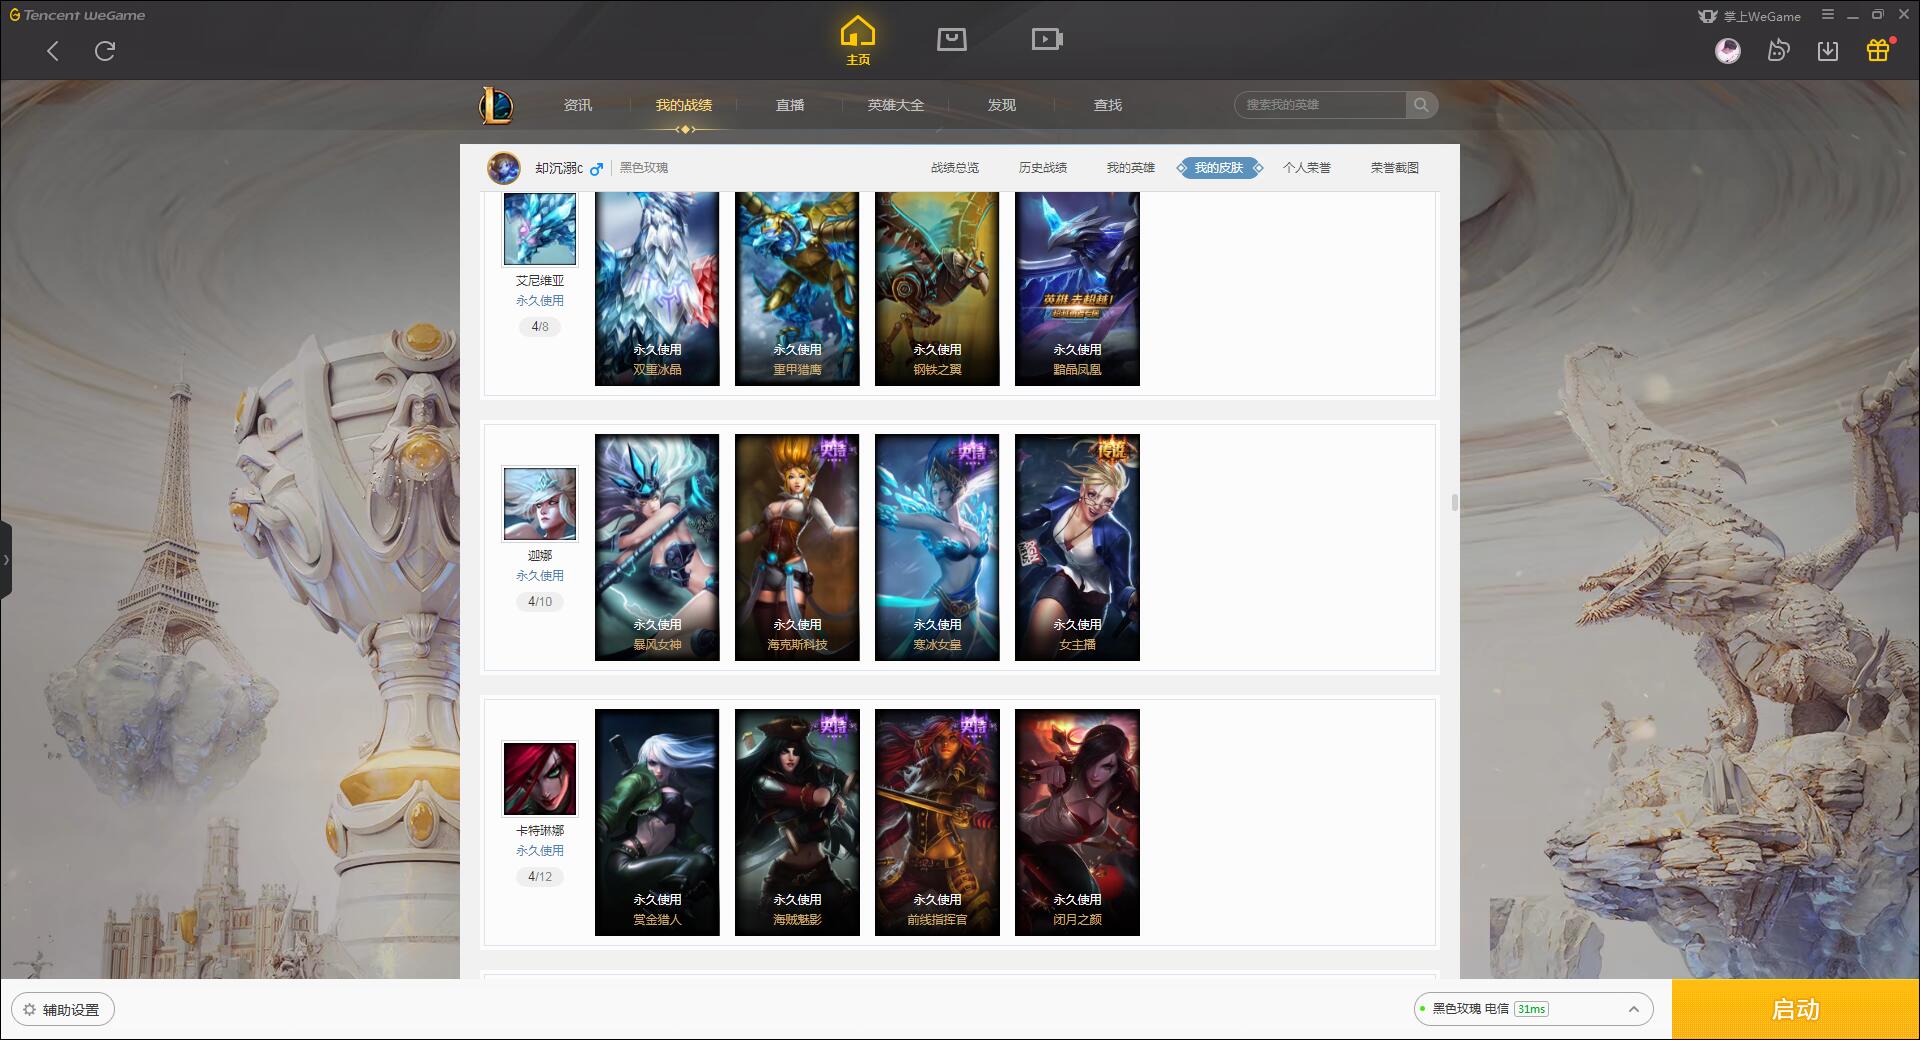Open the 直播 tab
The width and height of the screenshot is (1920, 1040).
click(x=790, y=105)
